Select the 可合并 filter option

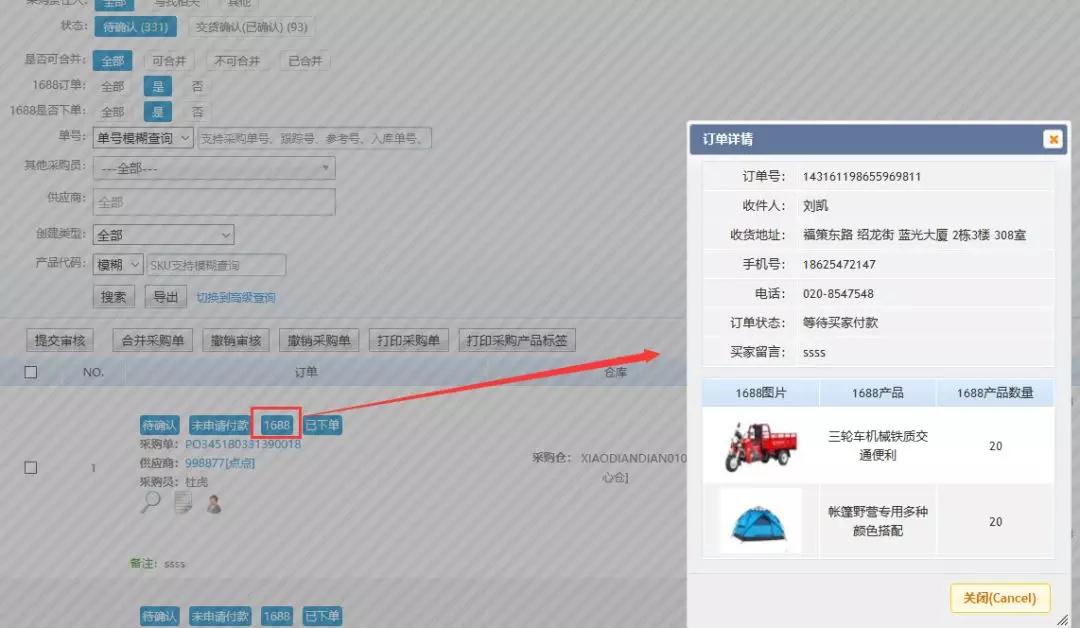(169, 61)
